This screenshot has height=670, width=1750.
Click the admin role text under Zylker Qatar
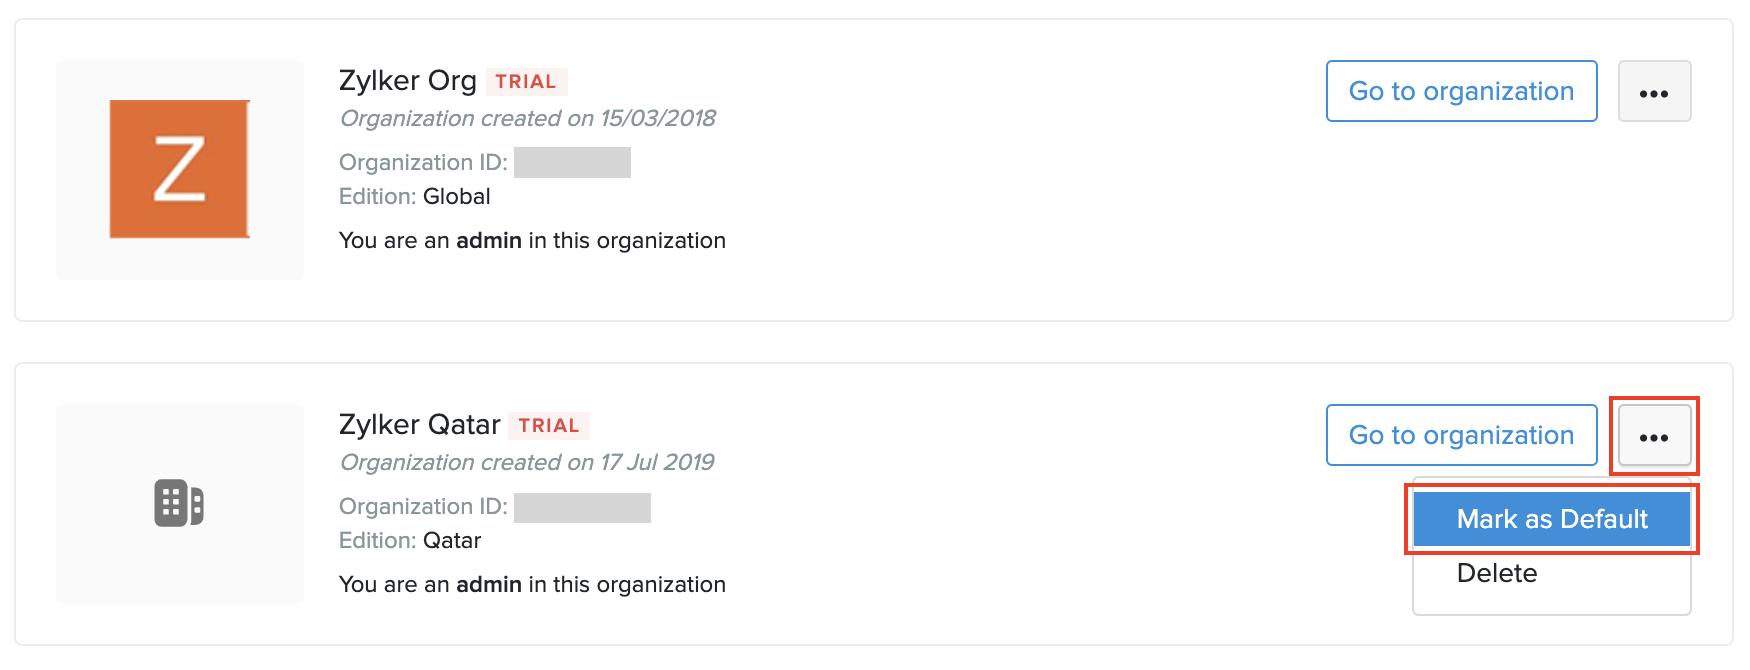tap(489, 585)
